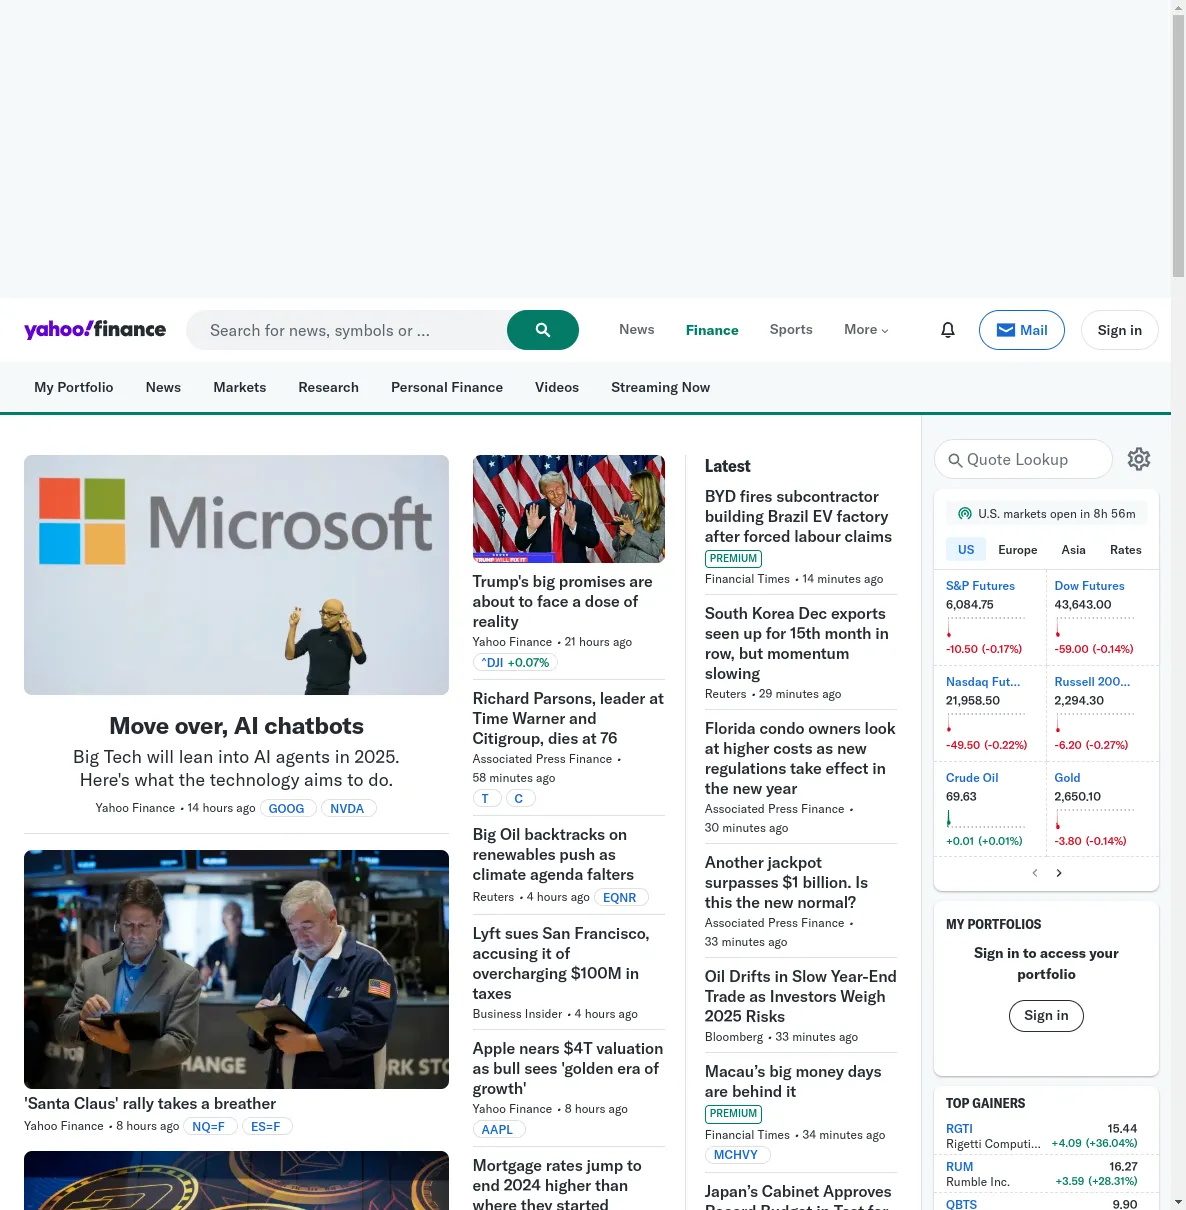Open the stock traders photo story
1186x1210 pixels.
236,969
